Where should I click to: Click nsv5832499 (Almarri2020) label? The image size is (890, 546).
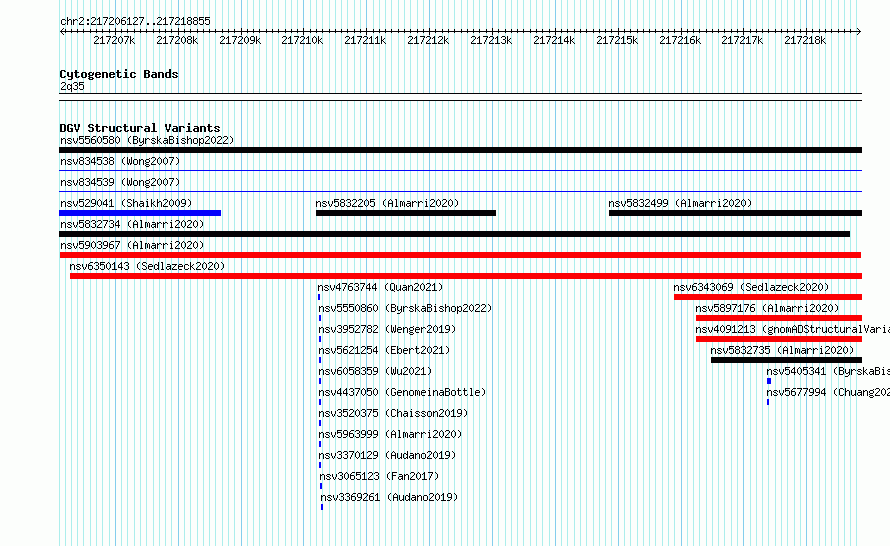coord(680,203)
